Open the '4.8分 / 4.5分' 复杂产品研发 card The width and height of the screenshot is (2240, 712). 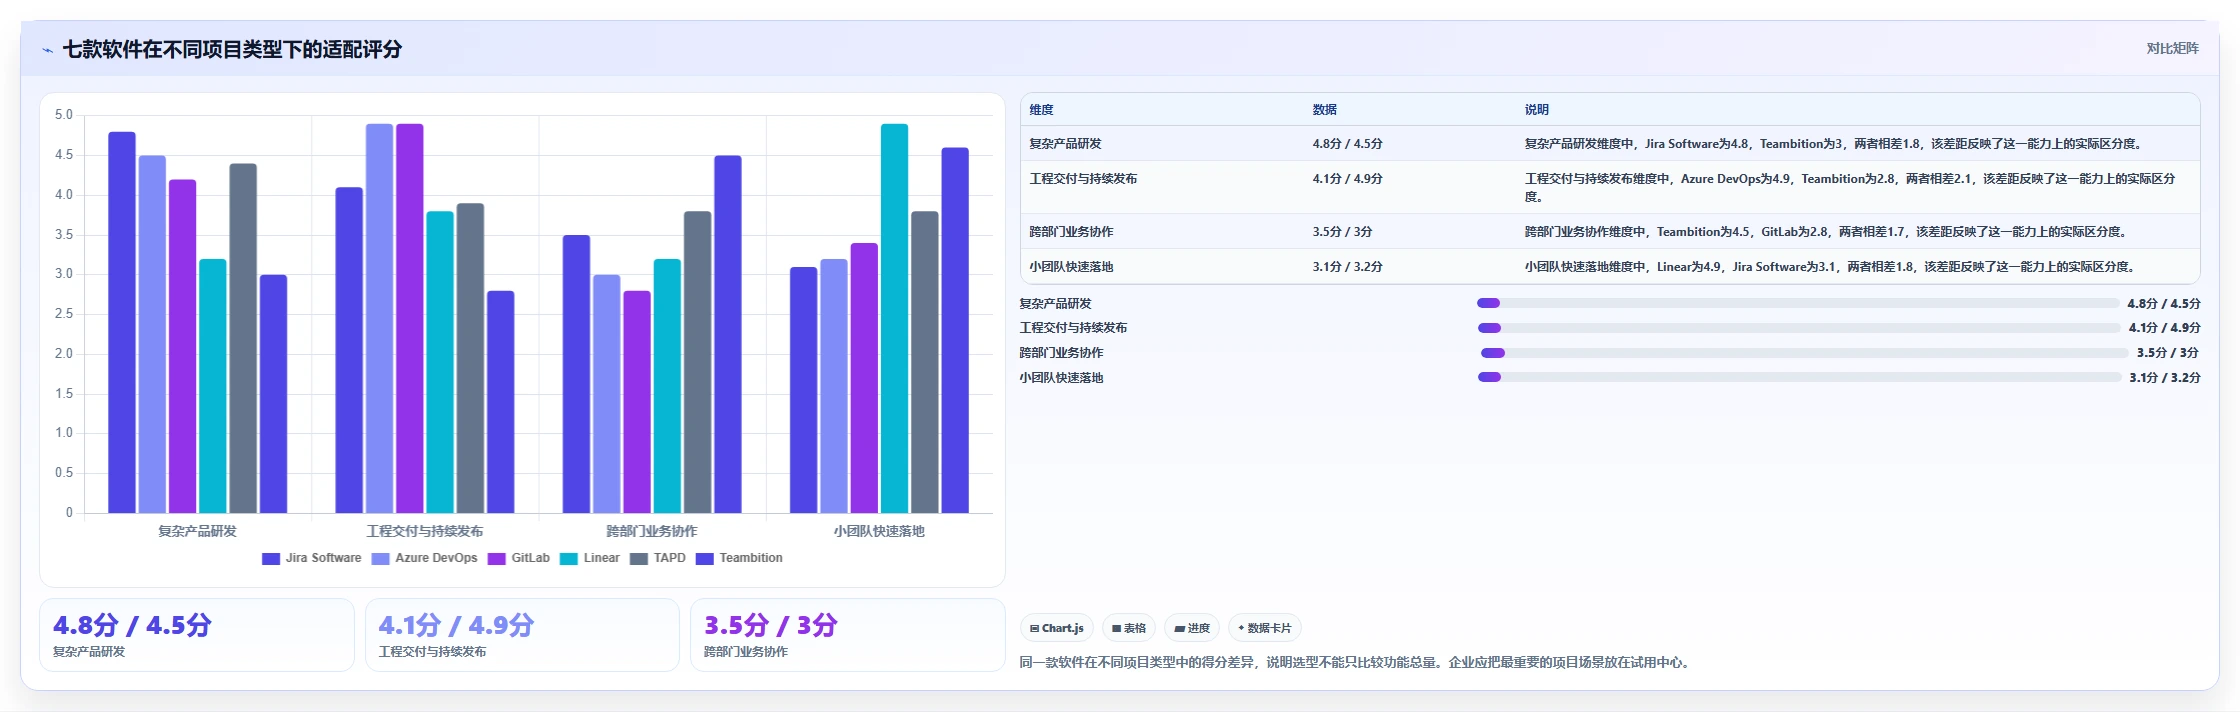pos(197,635)
